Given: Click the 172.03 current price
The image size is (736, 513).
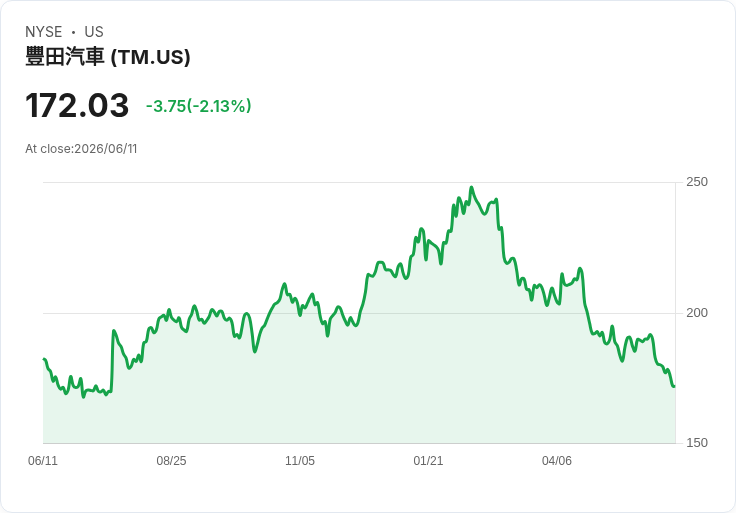Looking at the screenshot, I should (77, 105).
